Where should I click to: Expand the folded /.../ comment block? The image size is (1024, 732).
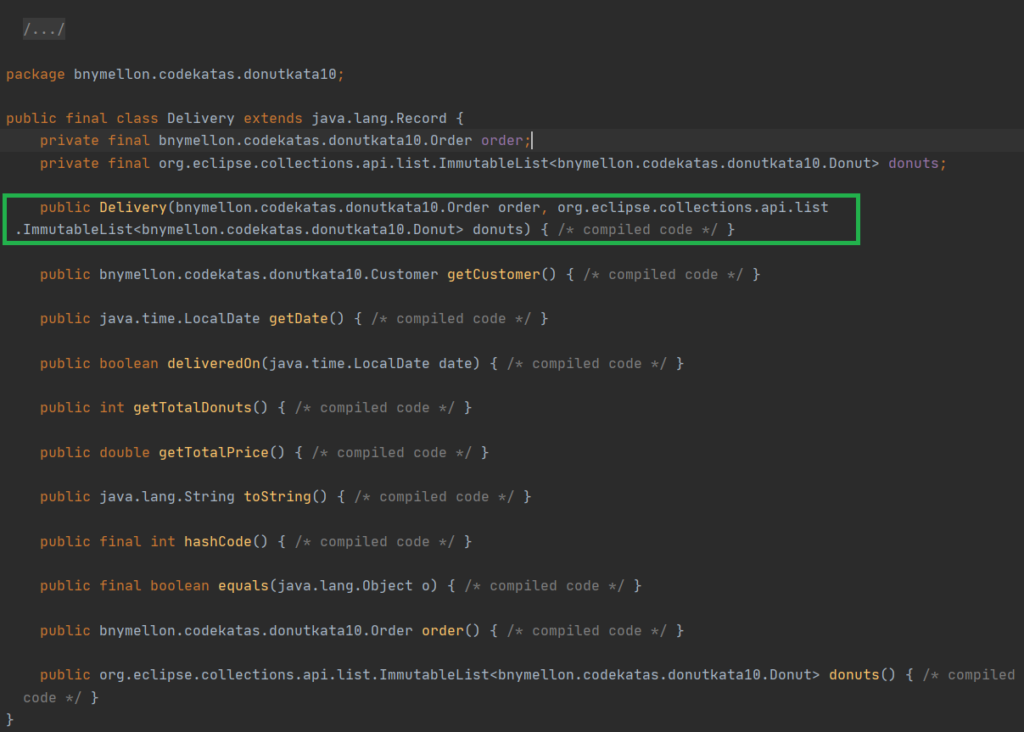coord(44,29)
